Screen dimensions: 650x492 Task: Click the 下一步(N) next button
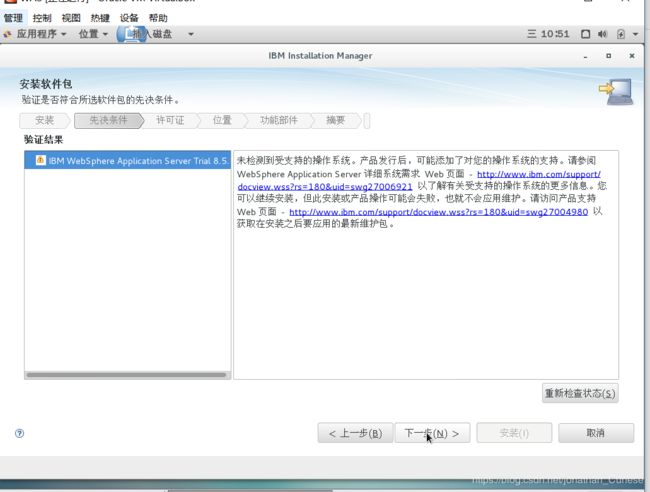point(432,433)
